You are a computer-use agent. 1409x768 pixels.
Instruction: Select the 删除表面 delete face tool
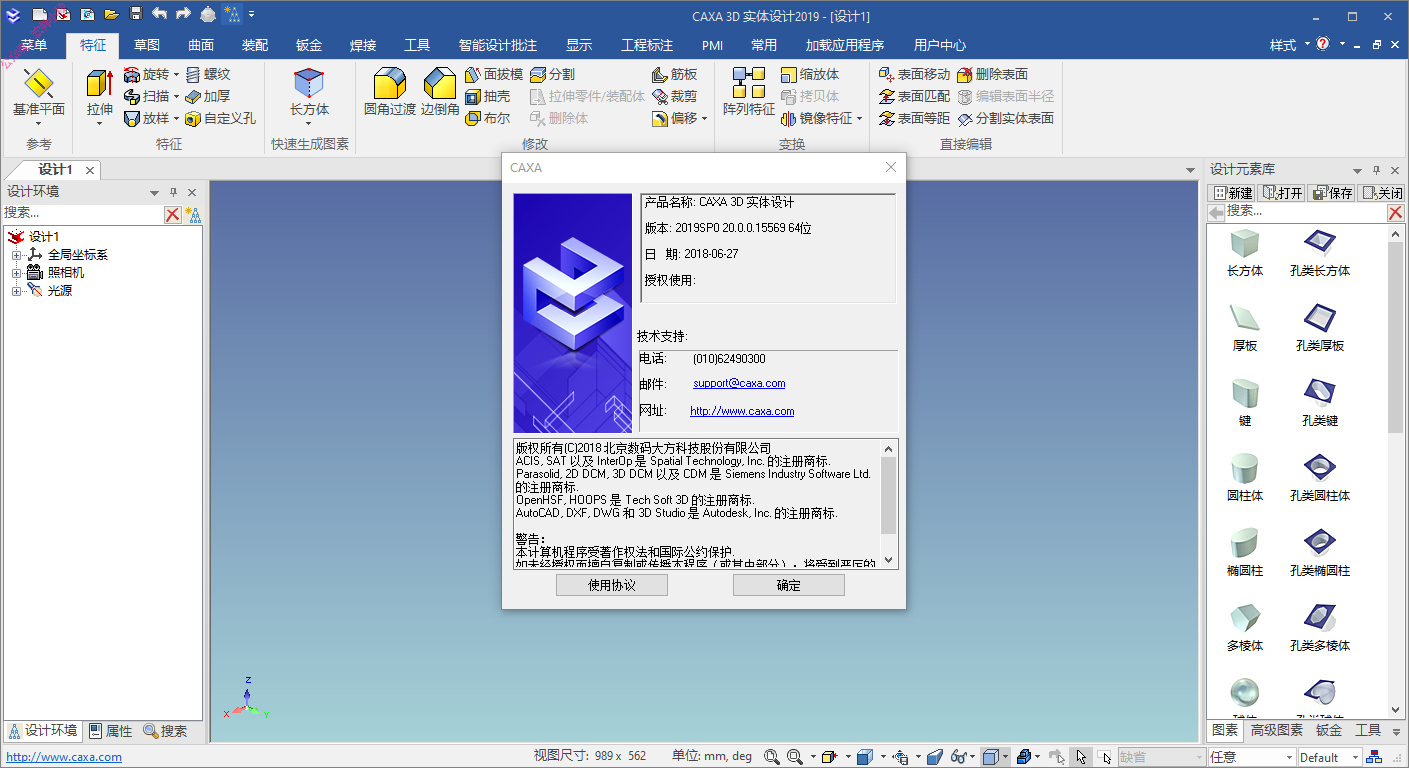pos(993,74)
